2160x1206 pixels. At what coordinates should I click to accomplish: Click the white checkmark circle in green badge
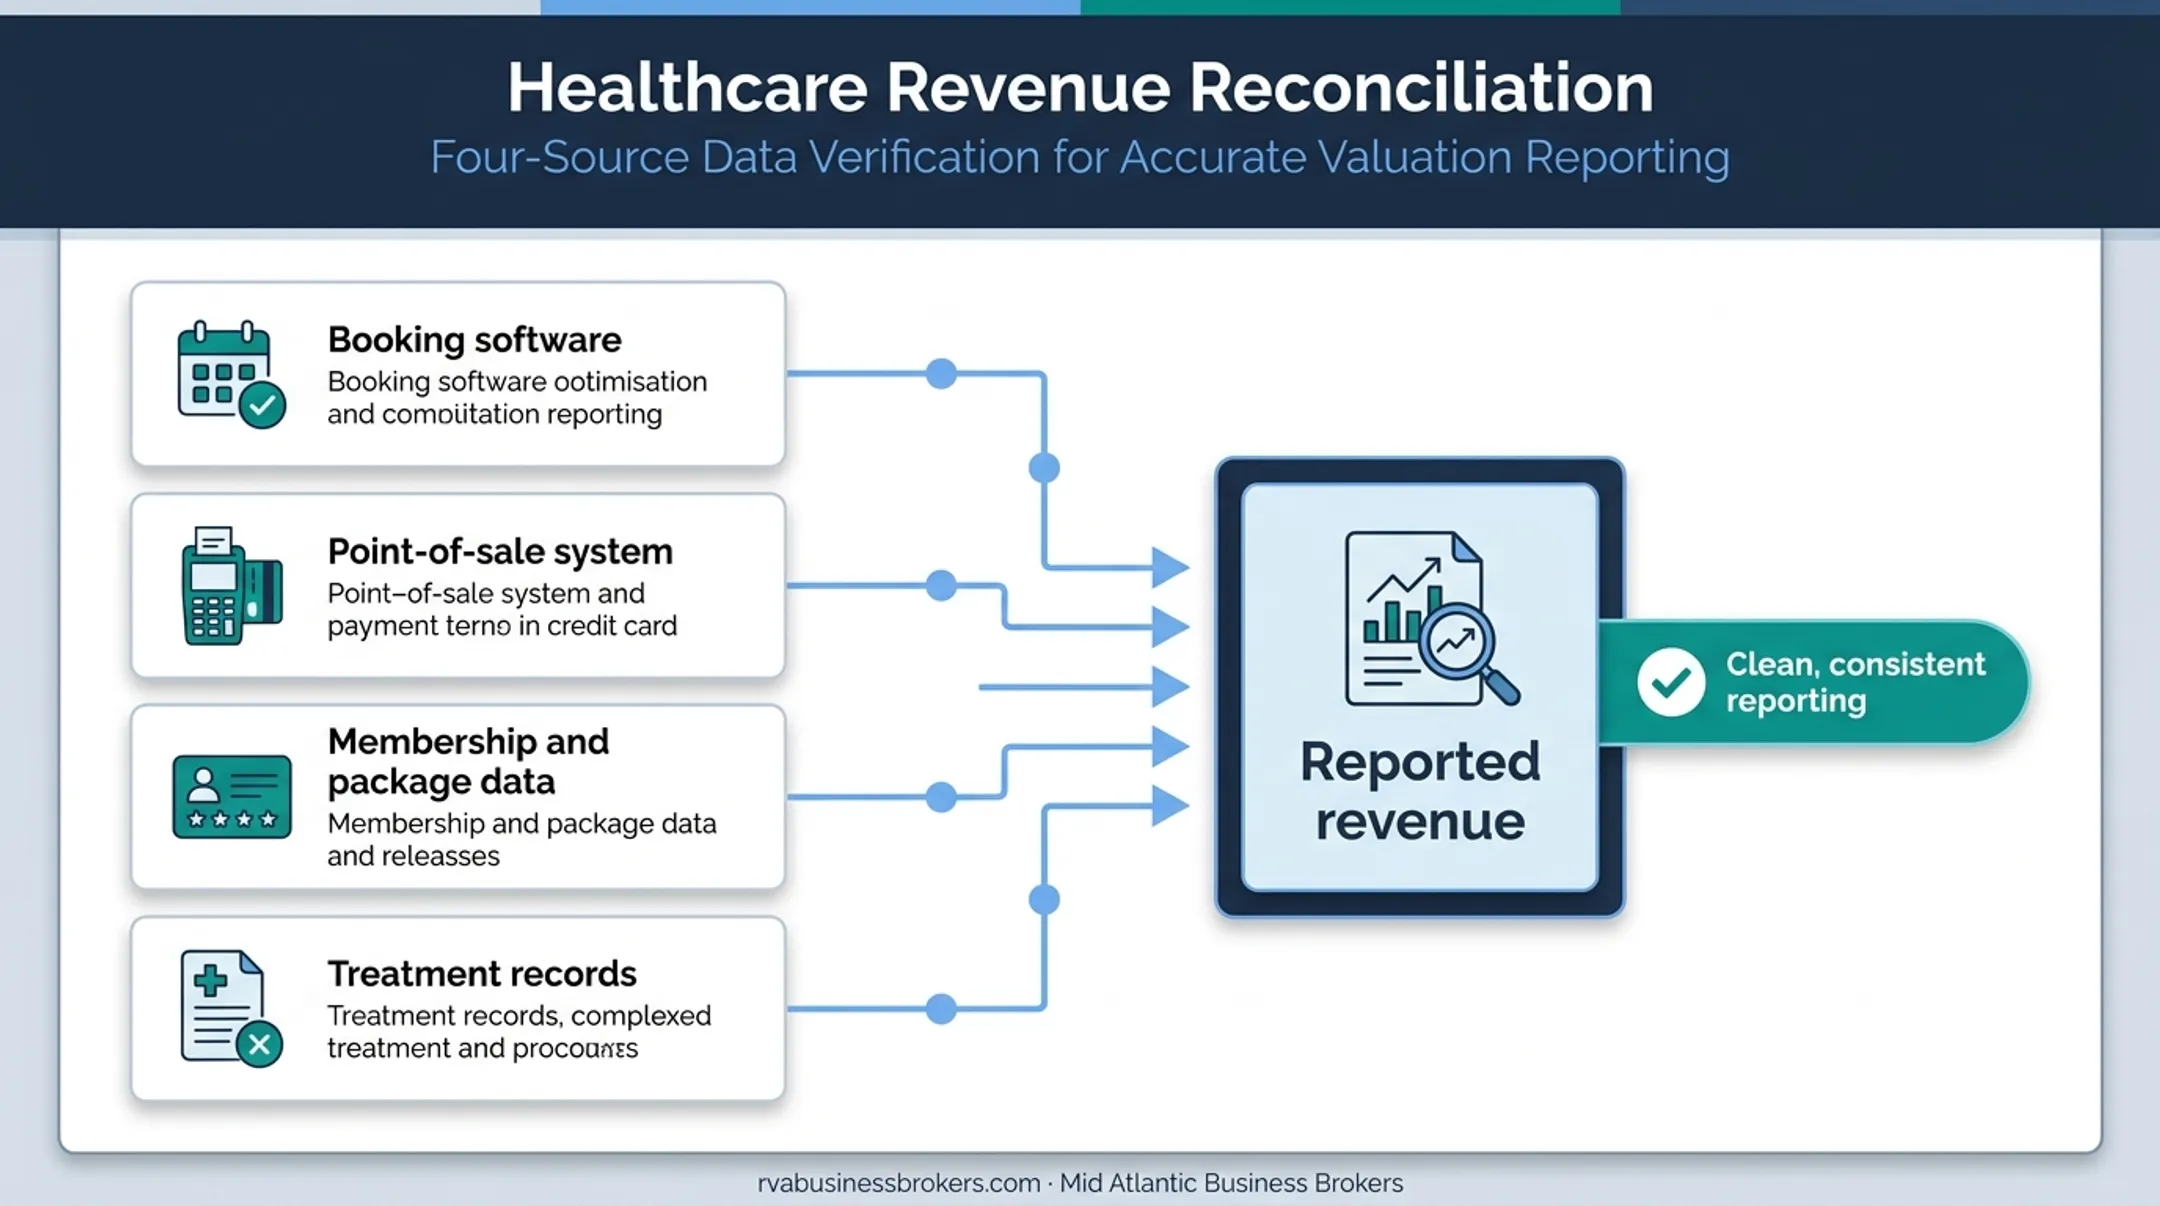coord(1671,682)
